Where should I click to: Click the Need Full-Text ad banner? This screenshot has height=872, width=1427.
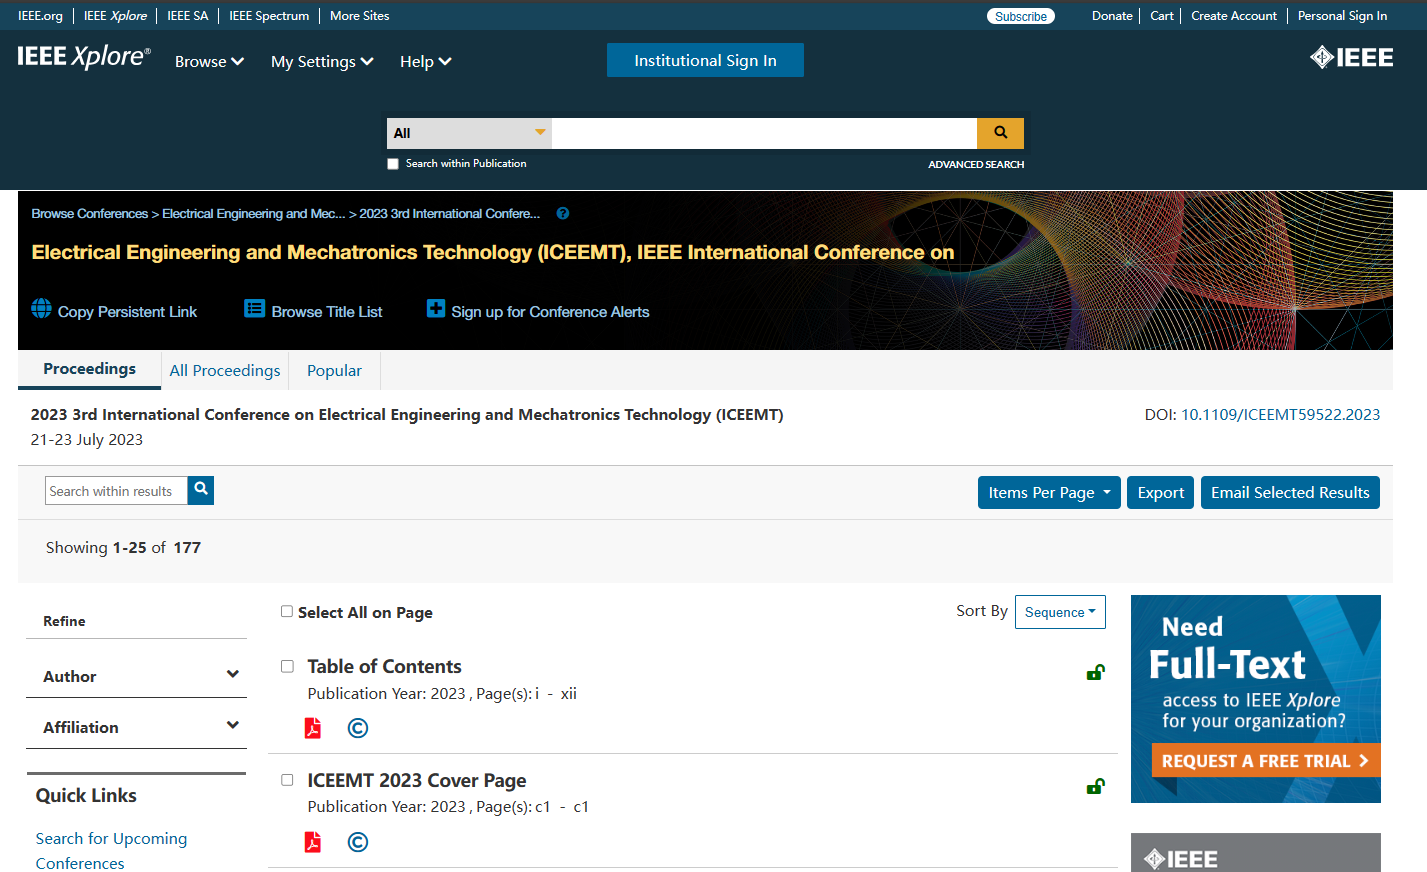1255,698
